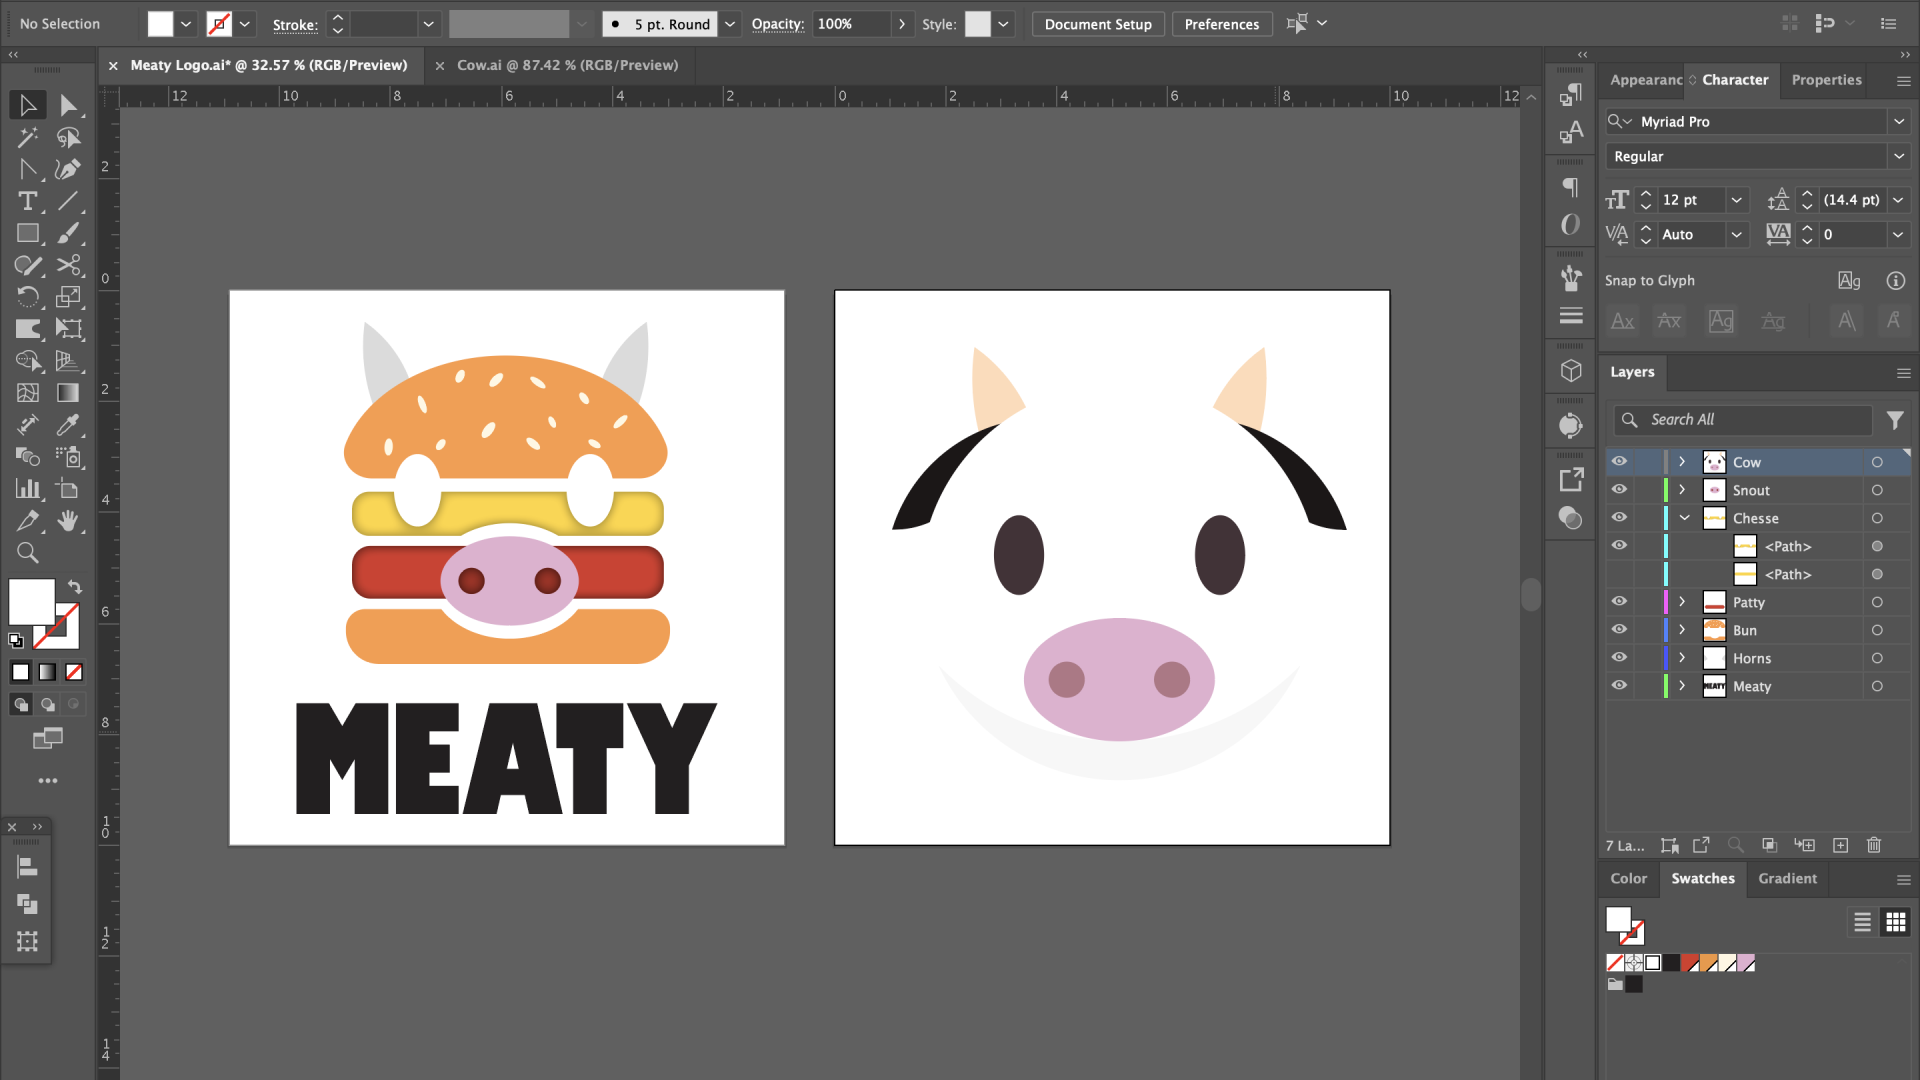
Task: Delete selection with Layers trash icon
Action: 1874,845
